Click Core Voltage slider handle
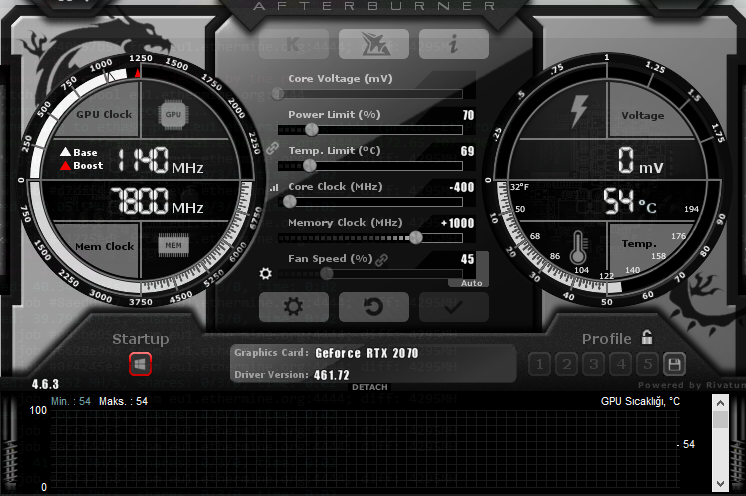The image size is (746, 496). (278, 94)
